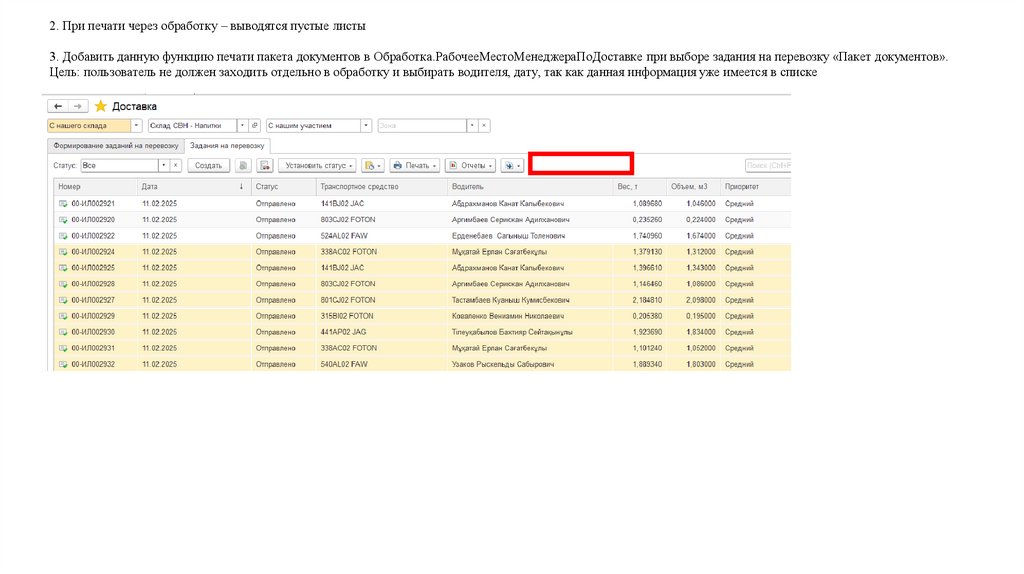Image resolution: width=1024 pixels, height=574 pixels.
Task: Click driver Аргимбаев Серикхан in row 00-ИЛ002920
Action: pos(510,220)
